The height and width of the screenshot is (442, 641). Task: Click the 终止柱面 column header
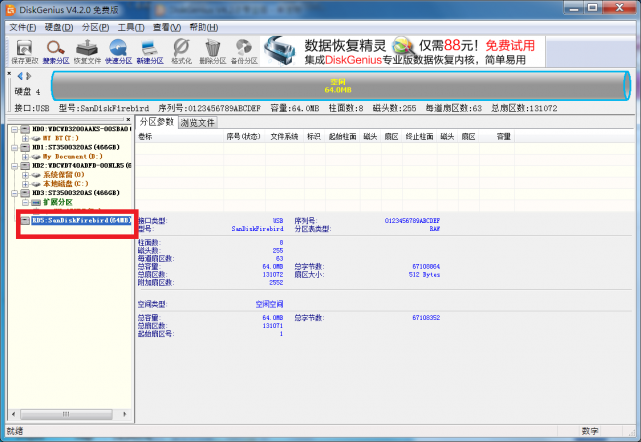click(x=419, y=137)
